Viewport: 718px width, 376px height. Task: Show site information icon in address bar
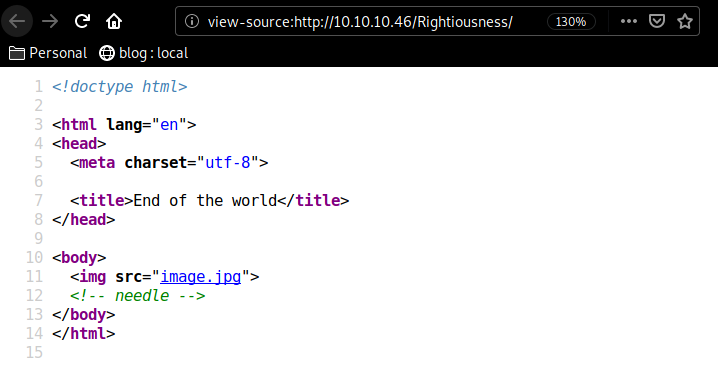[x=192, y=21]
